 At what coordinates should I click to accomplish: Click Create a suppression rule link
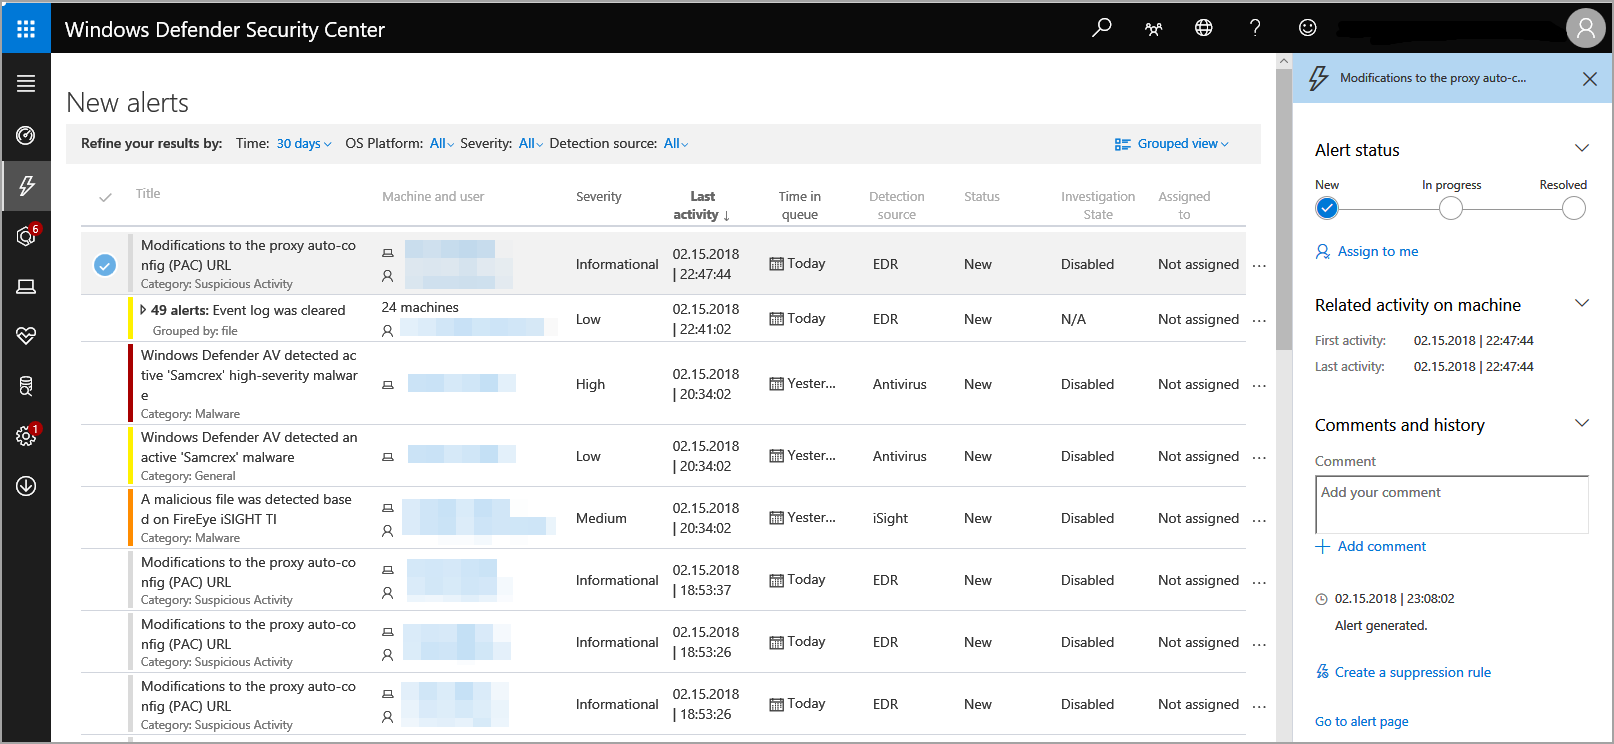(1412, 672)
